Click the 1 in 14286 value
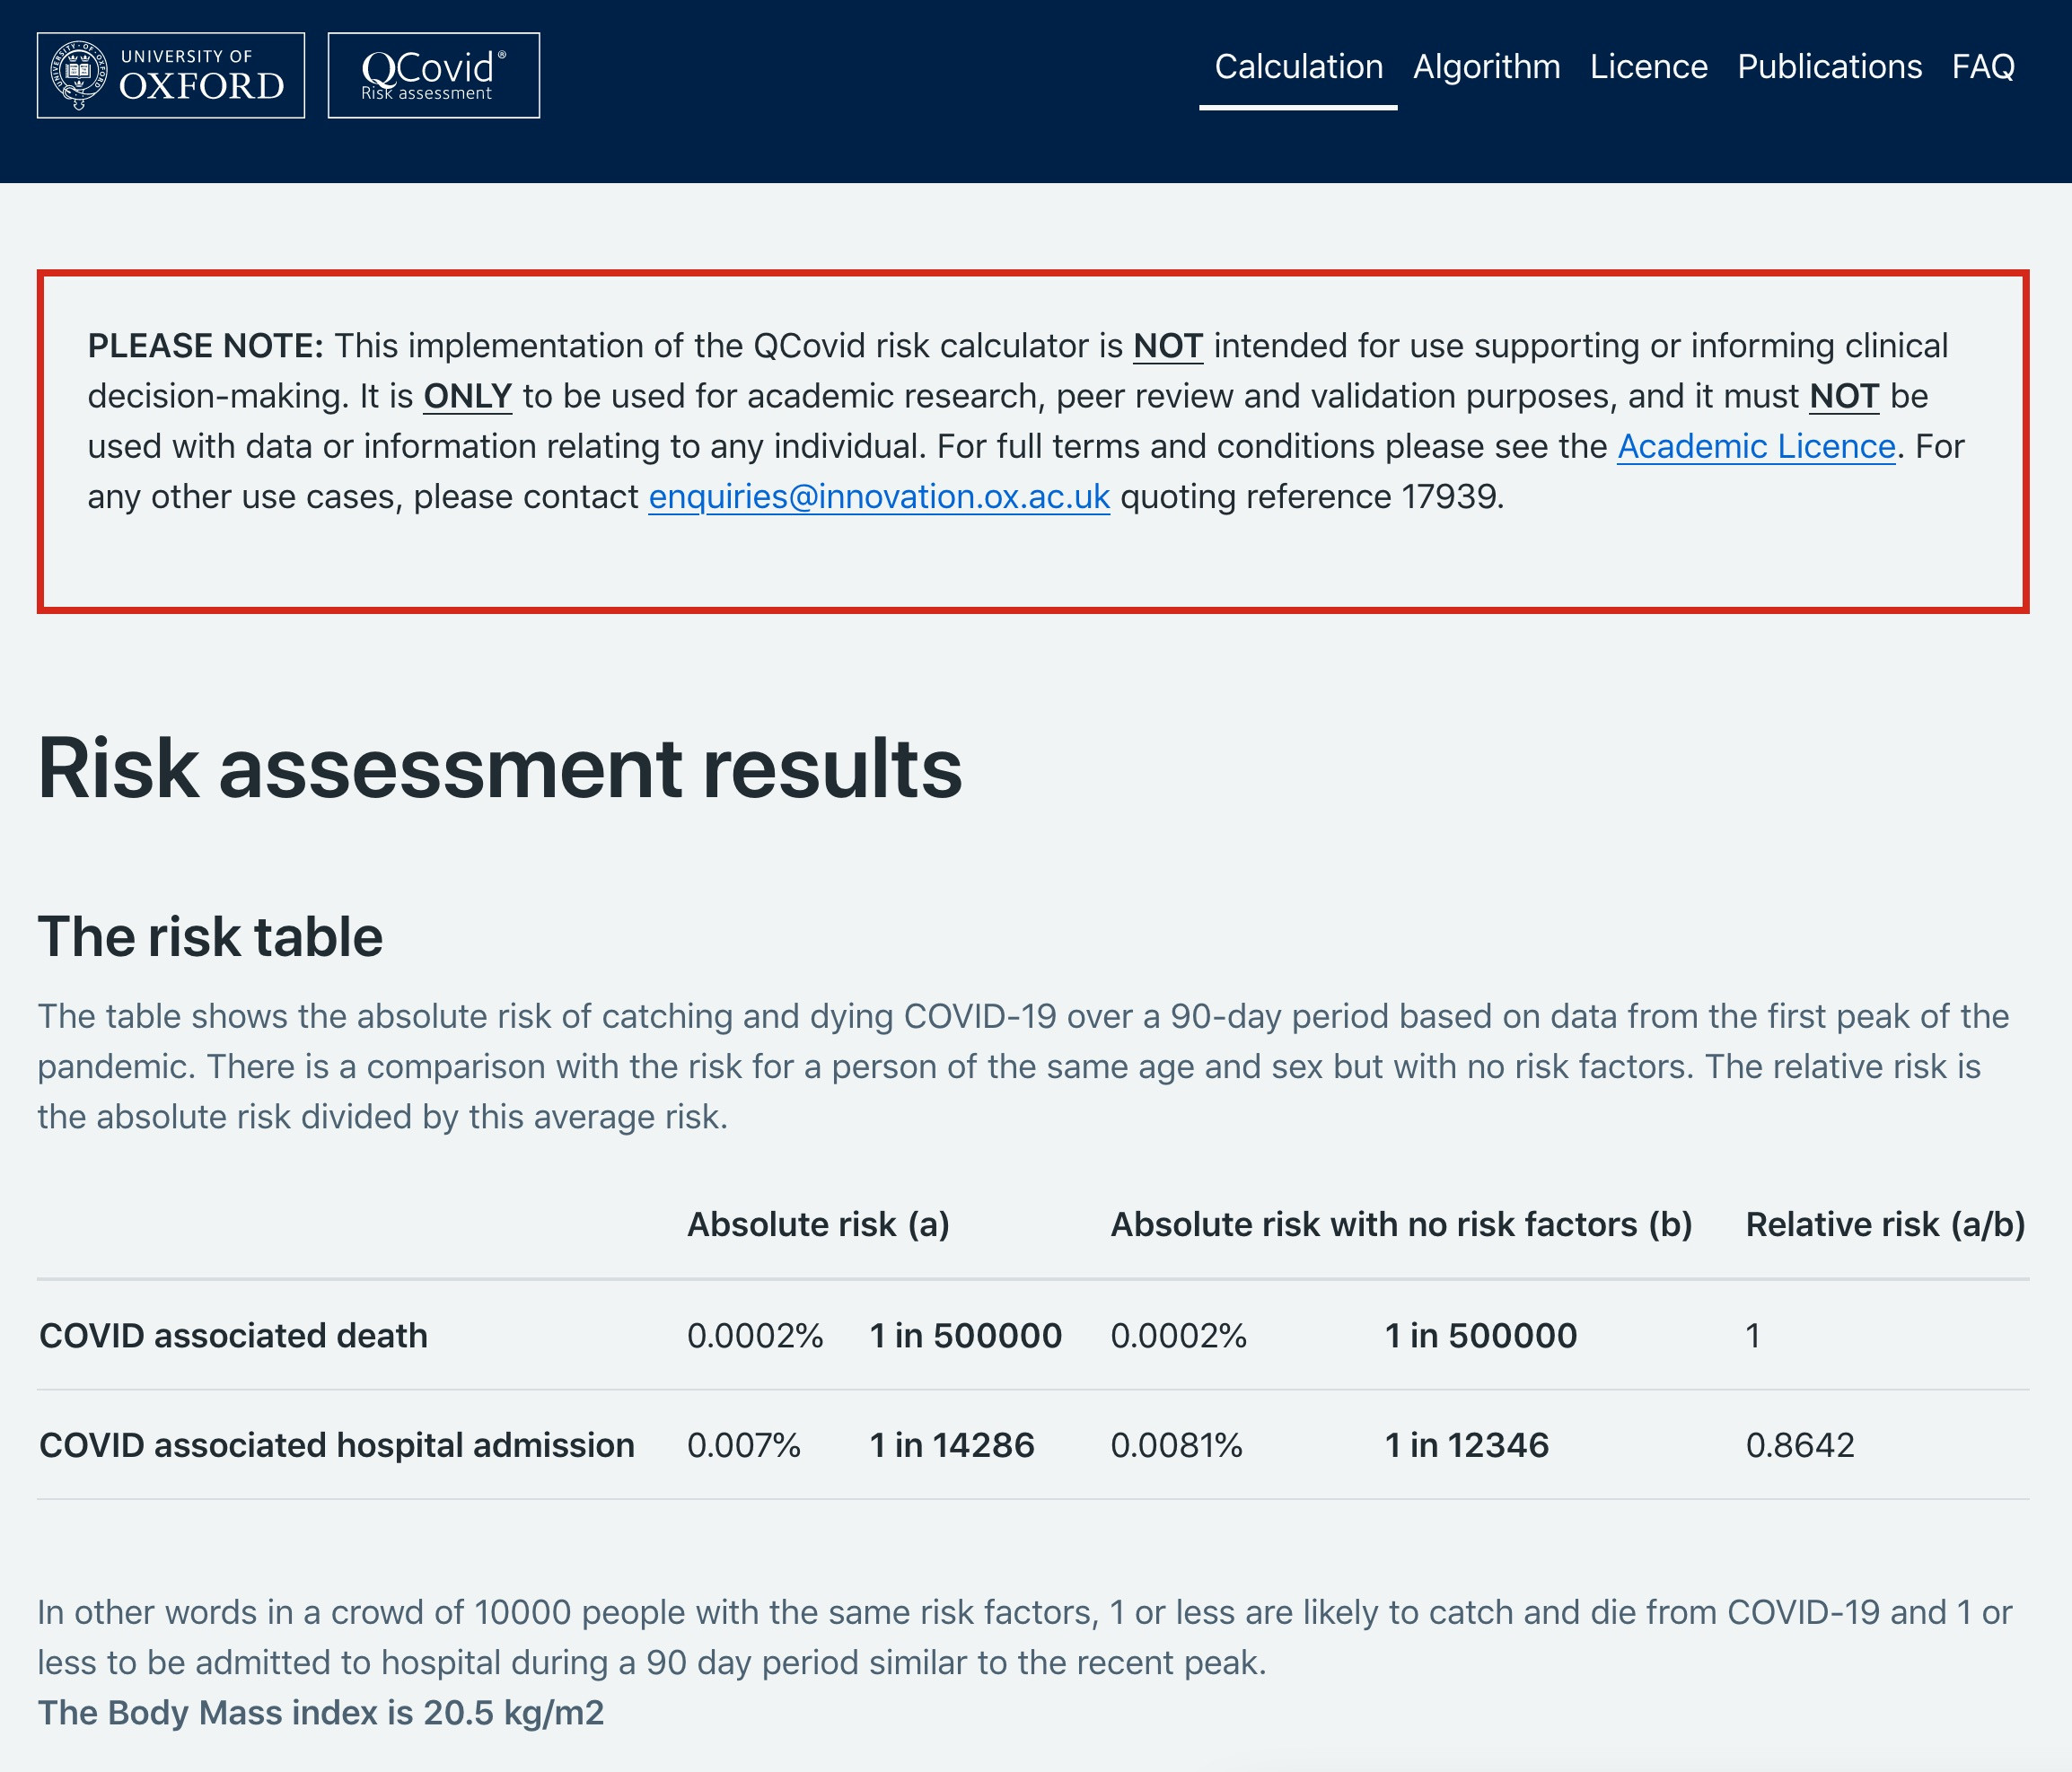Screen dimensions: 2072x1772 click(951, 1445)
